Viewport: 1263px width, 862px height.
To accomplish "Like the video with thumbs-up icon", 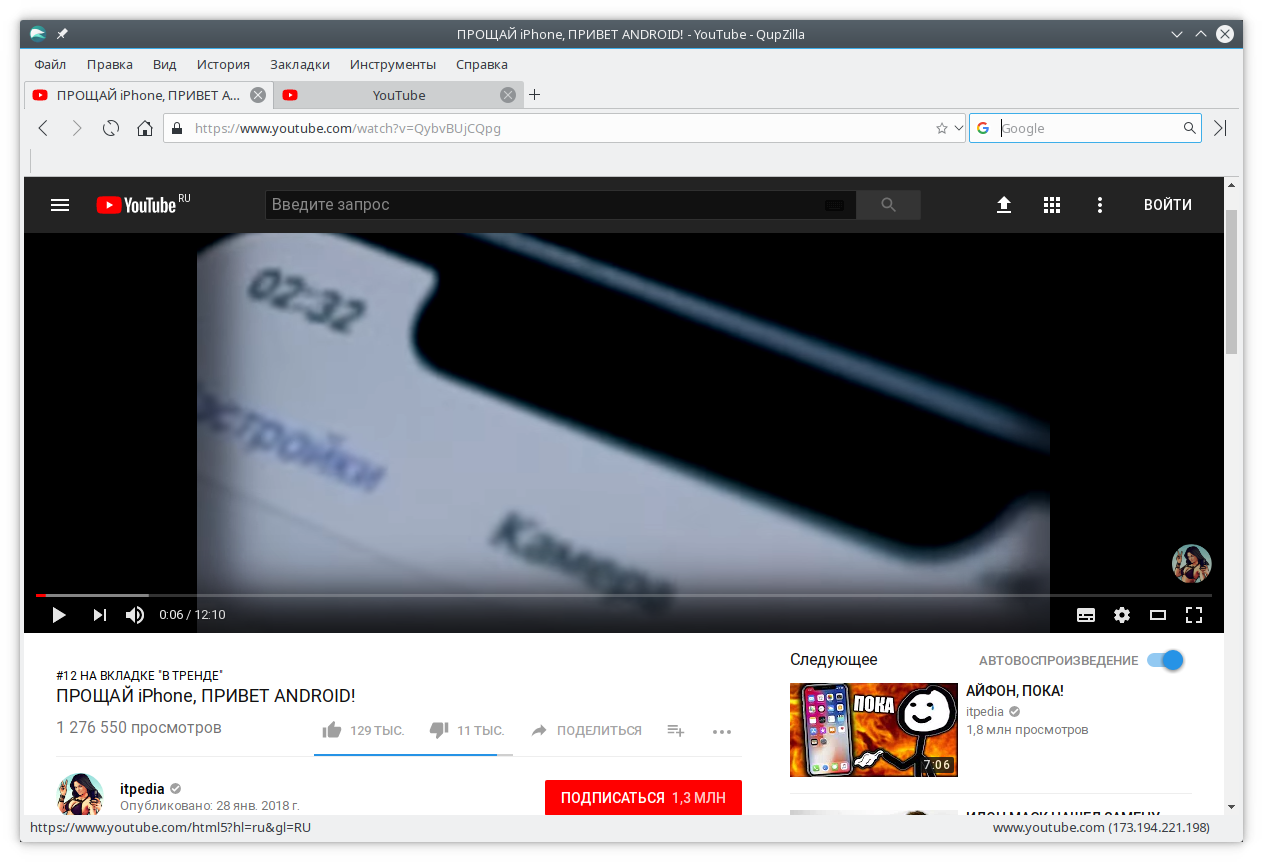I will click(332, 730).
